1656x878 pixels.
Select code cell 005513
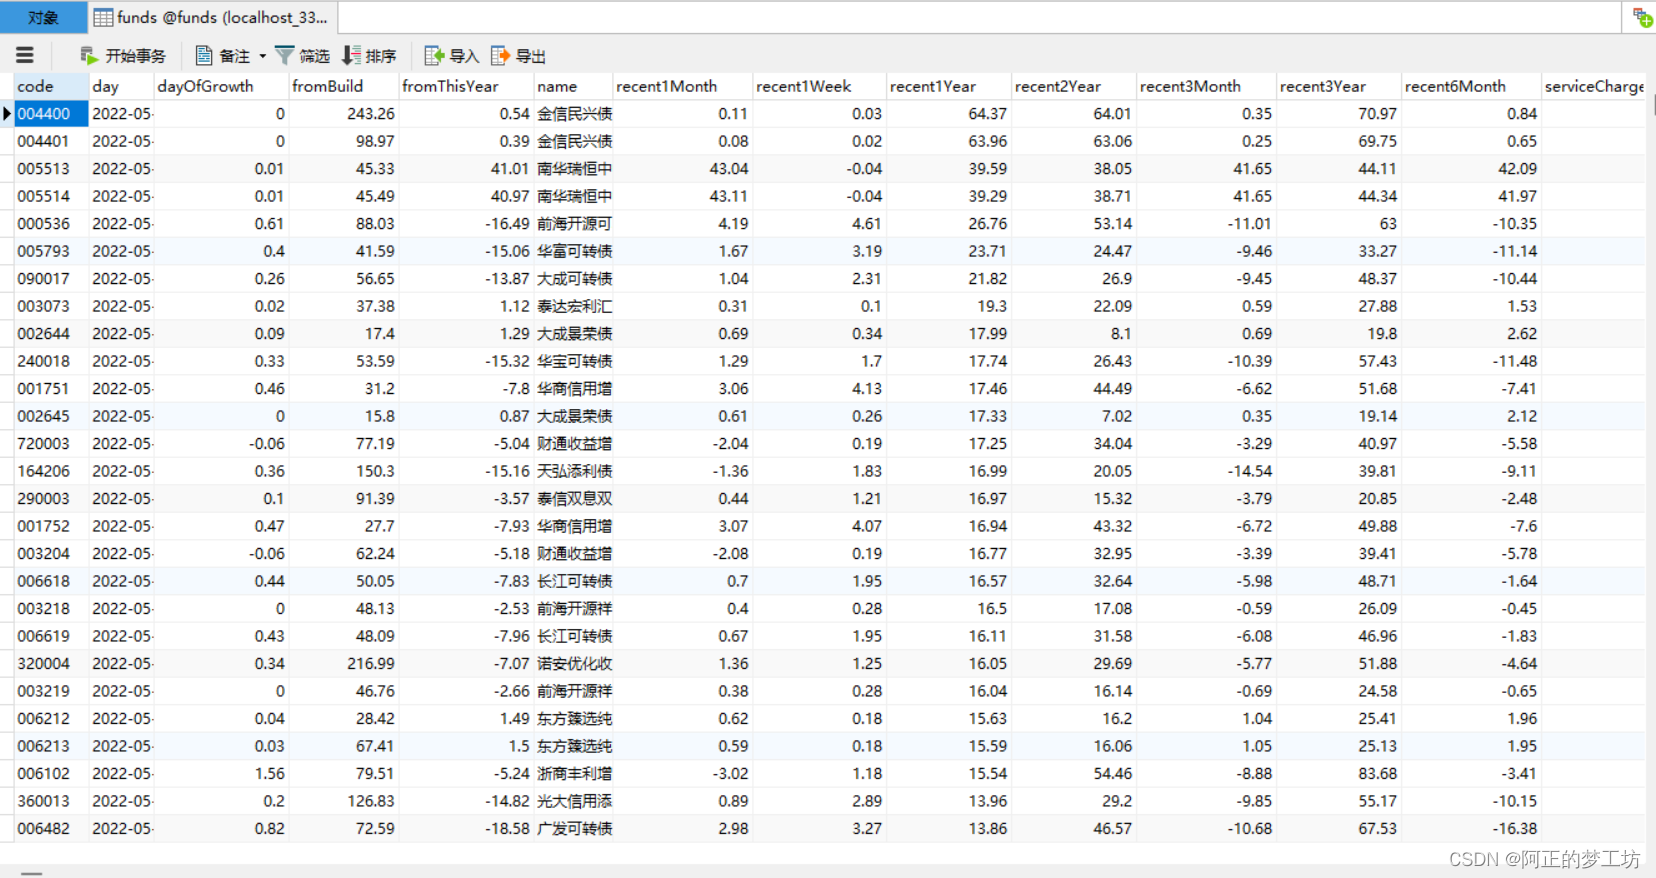(51, 169)
